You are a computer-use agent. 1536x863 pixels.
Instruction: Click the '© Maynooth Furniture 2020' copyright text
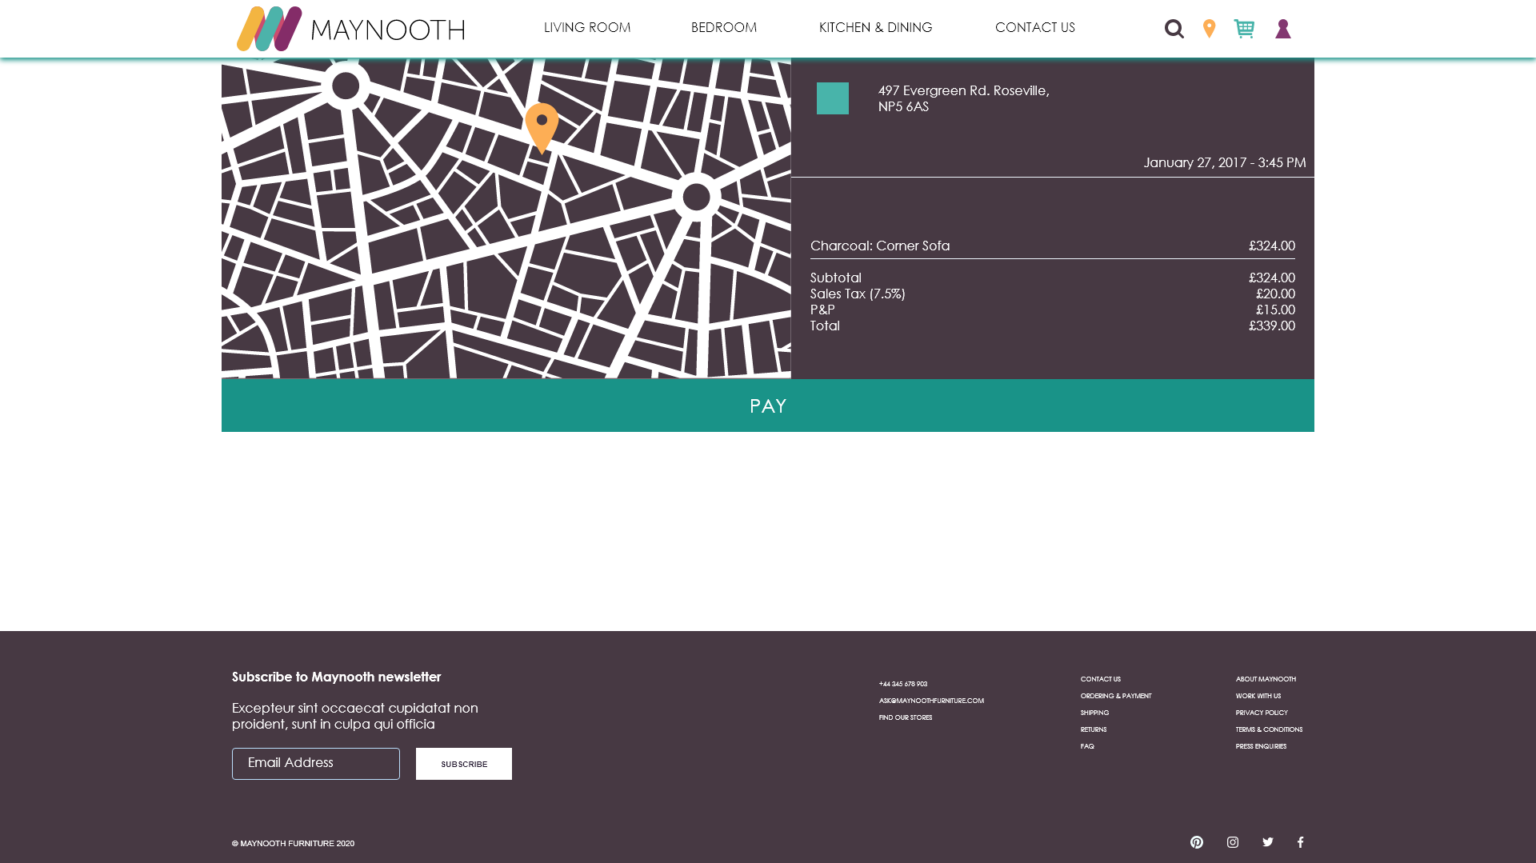pyautogui.click(x=293, y=843)
